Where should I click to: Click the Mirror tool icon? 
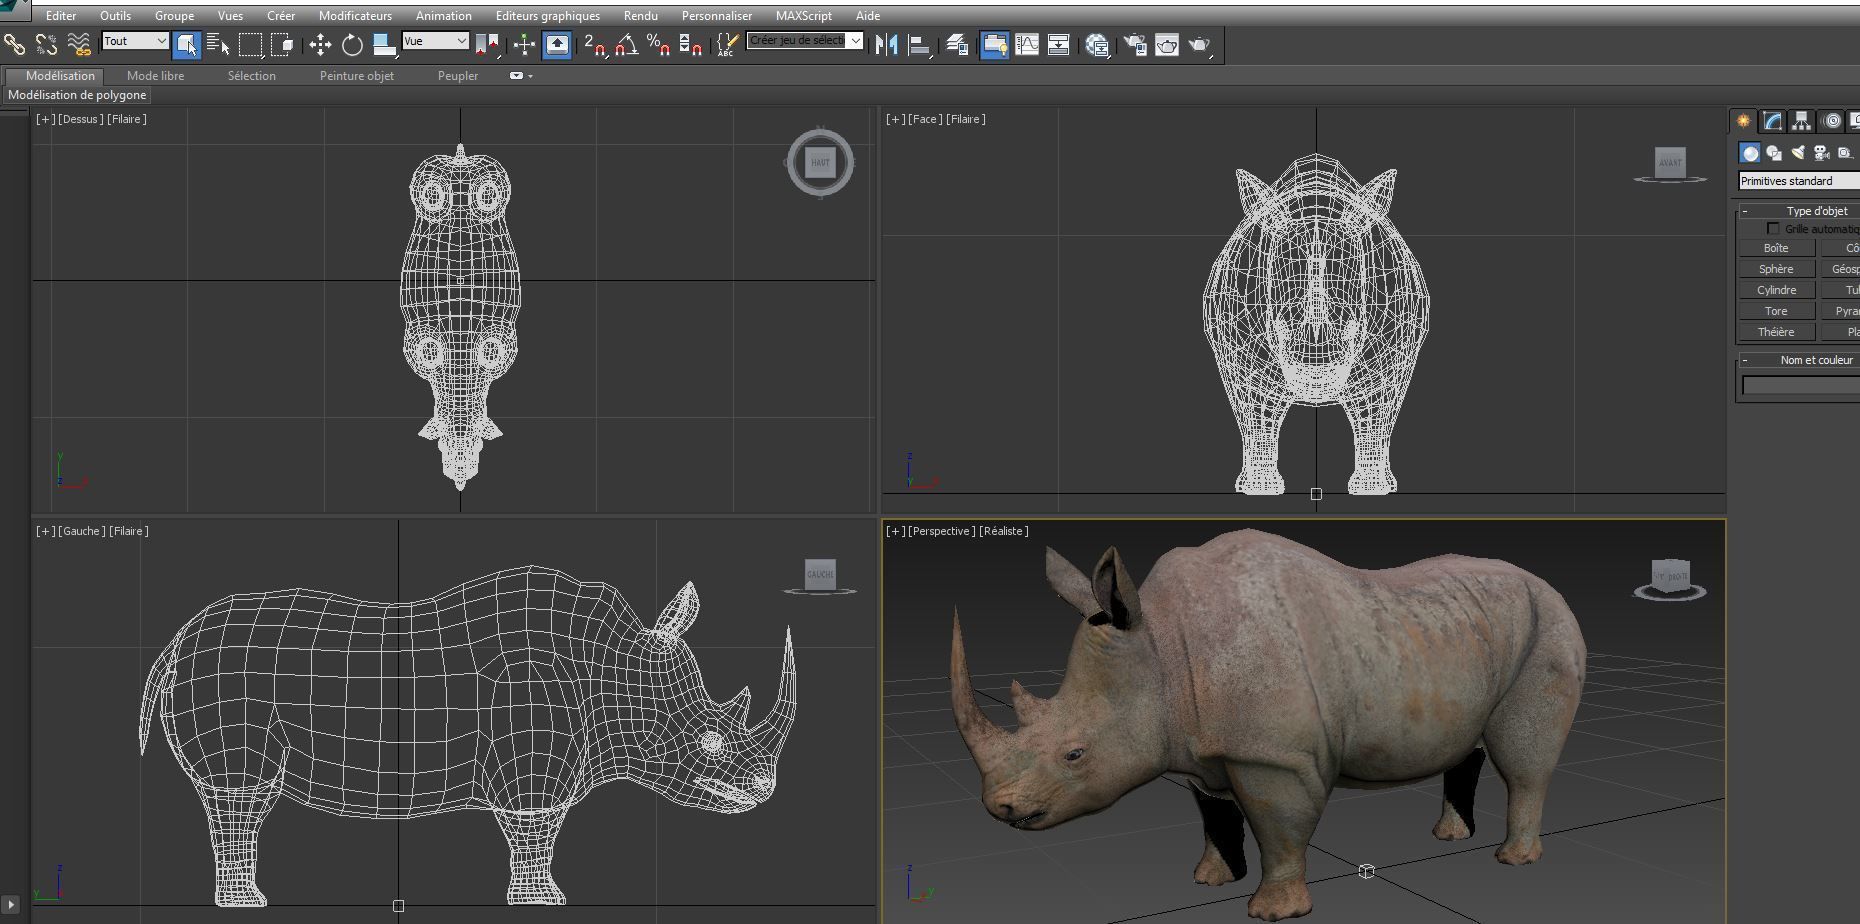(x=886, y=44)
